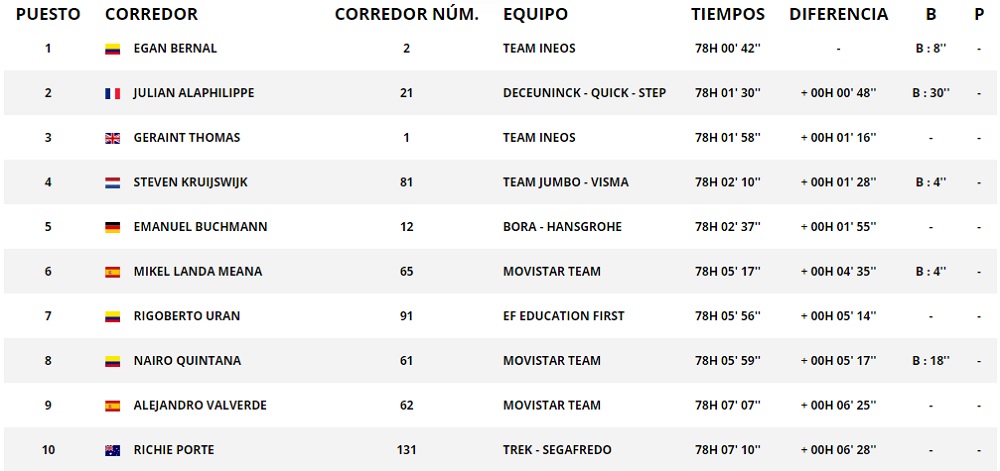1000x471 pixels.
Task: Click the DIFERENCIA column header
Action: pyautogui.click(x=838, y=15)
